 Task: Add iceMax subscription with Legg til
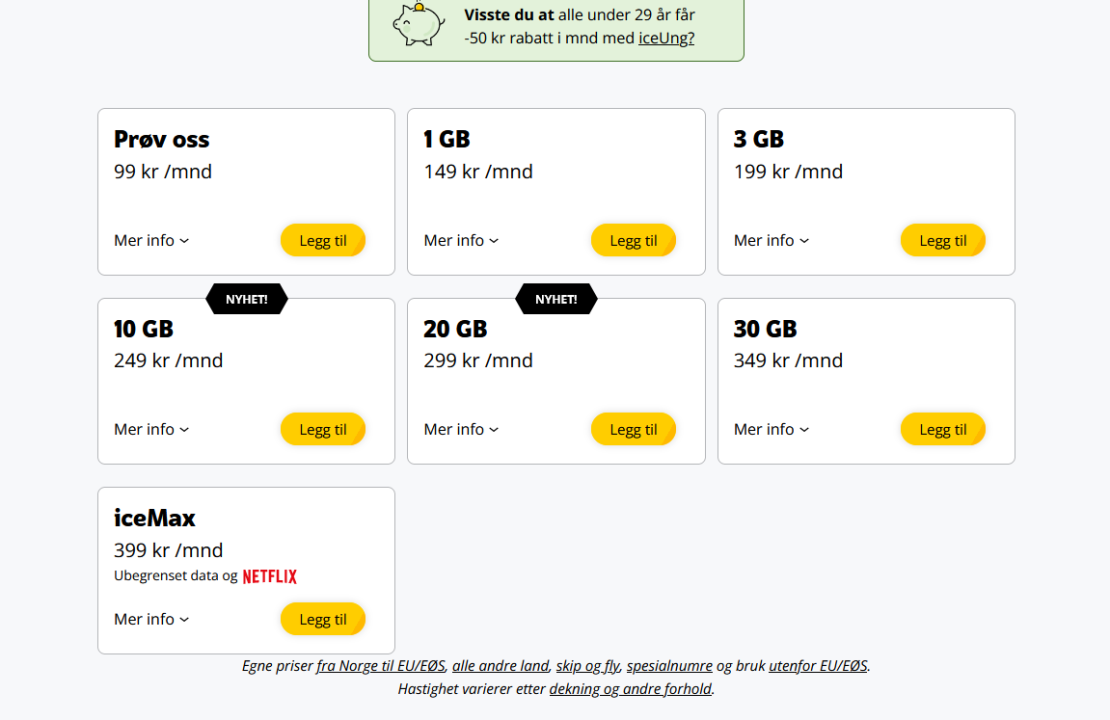pyautogui.click(x=322, y=619)
